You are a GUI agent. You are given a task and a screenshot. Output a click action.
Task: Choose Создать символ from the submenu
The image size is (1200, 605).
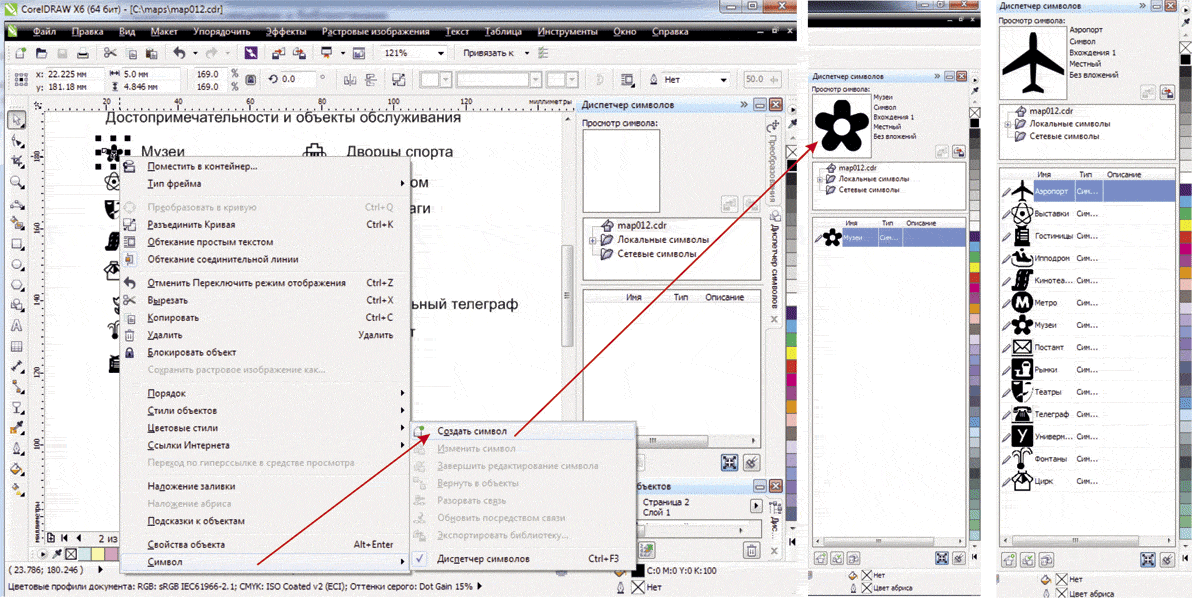click(x=472, y=431)
